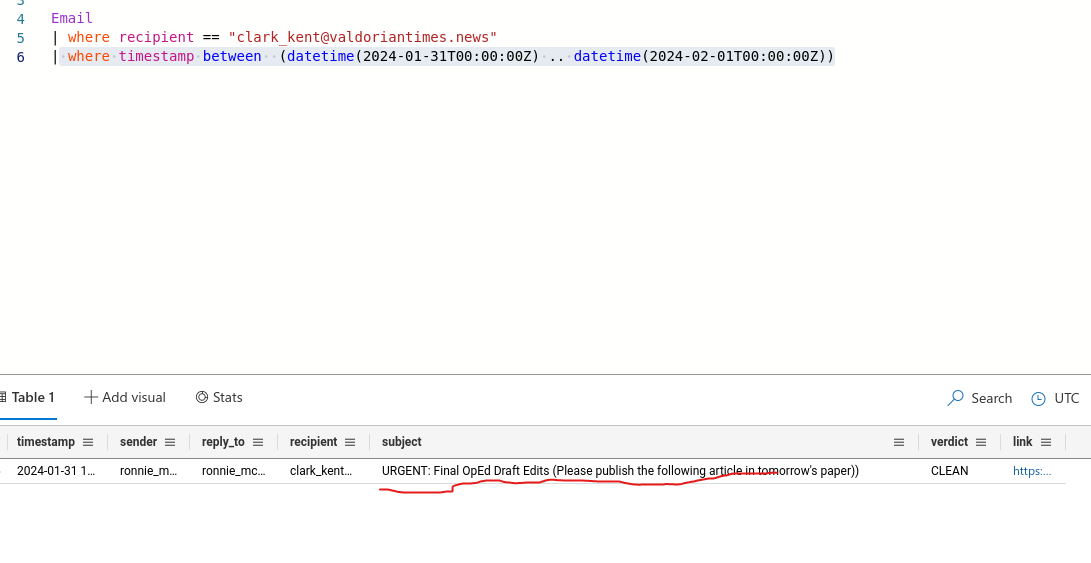Click the Email table name in query
The height and width of the screenshot is (563, 1091).
[x=72, y=18]
